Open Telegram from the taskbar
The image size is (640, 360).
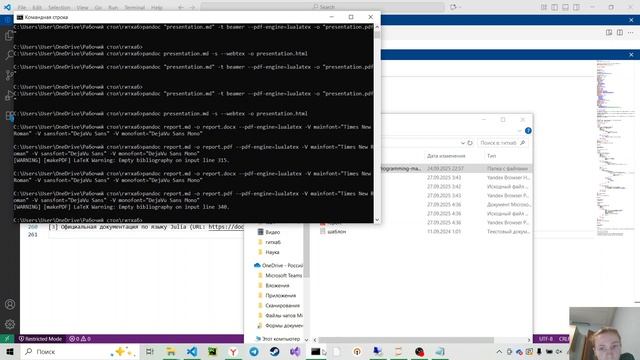pos(254,351)
